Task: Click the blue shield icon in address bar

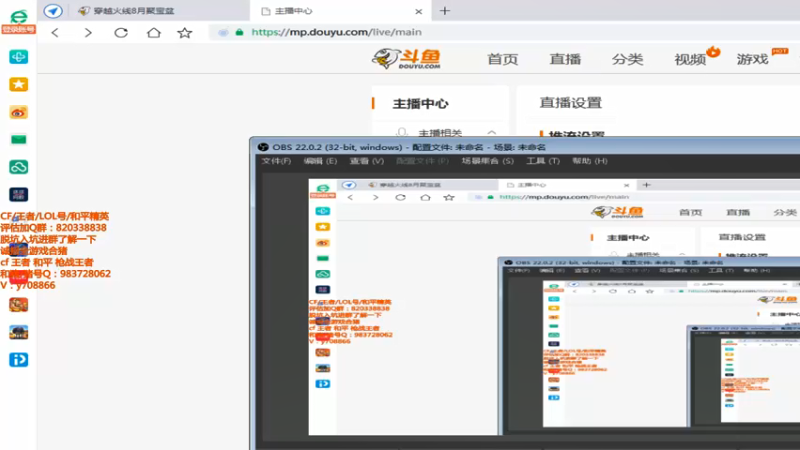Action: point(223,32)
